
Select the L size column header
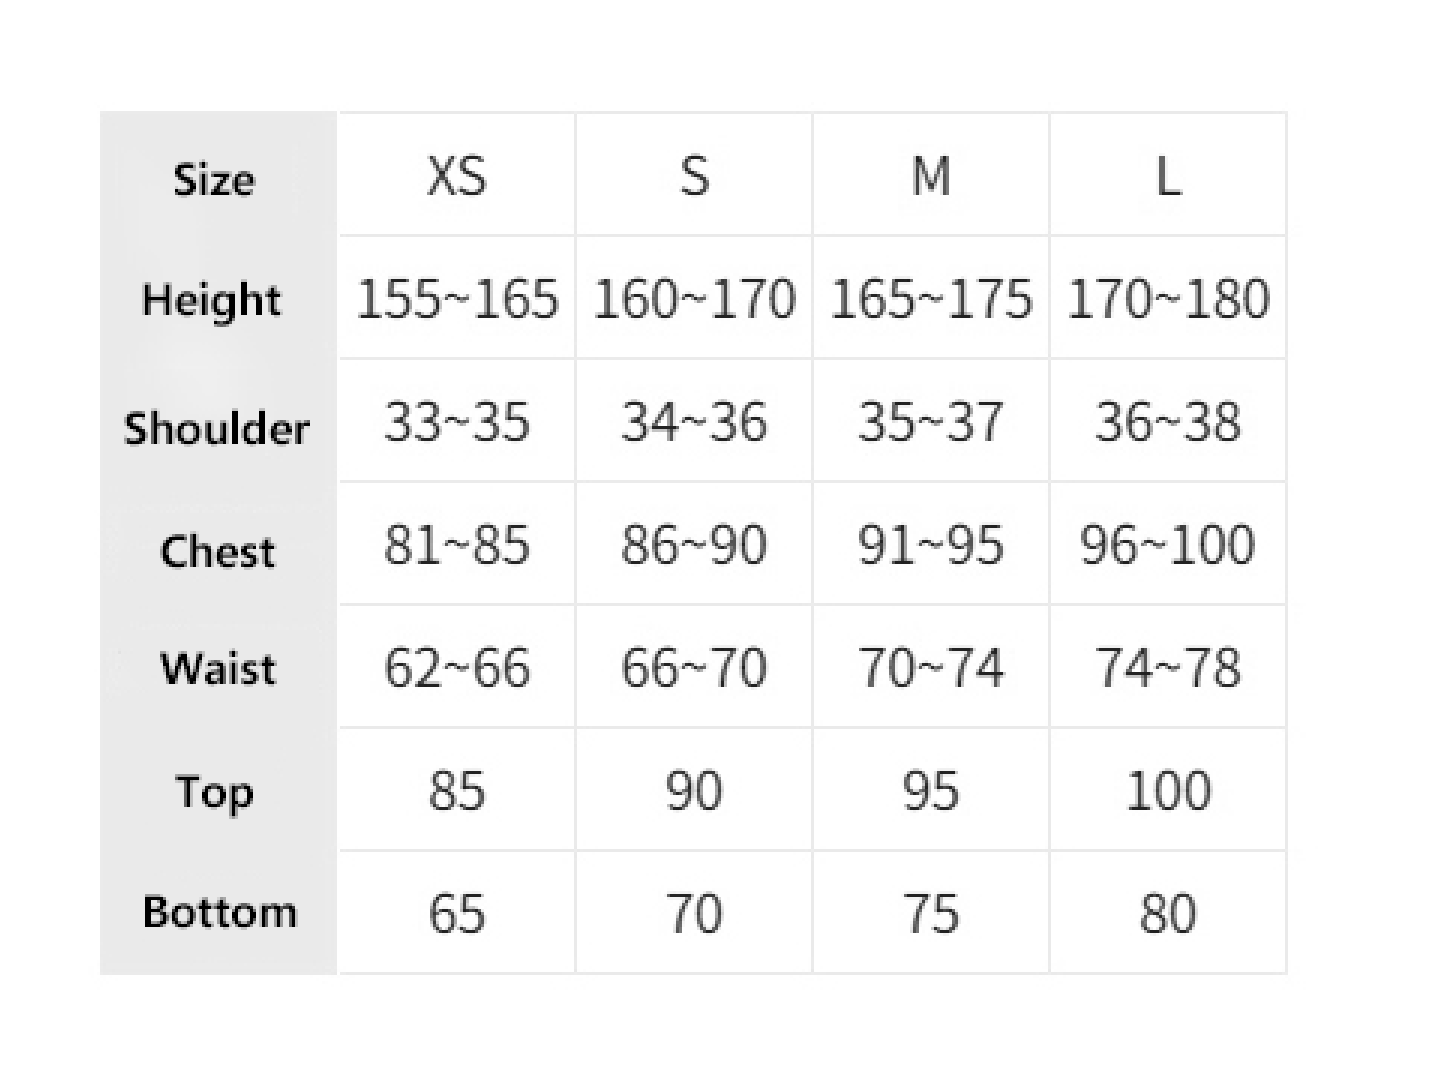point(1168,177)
